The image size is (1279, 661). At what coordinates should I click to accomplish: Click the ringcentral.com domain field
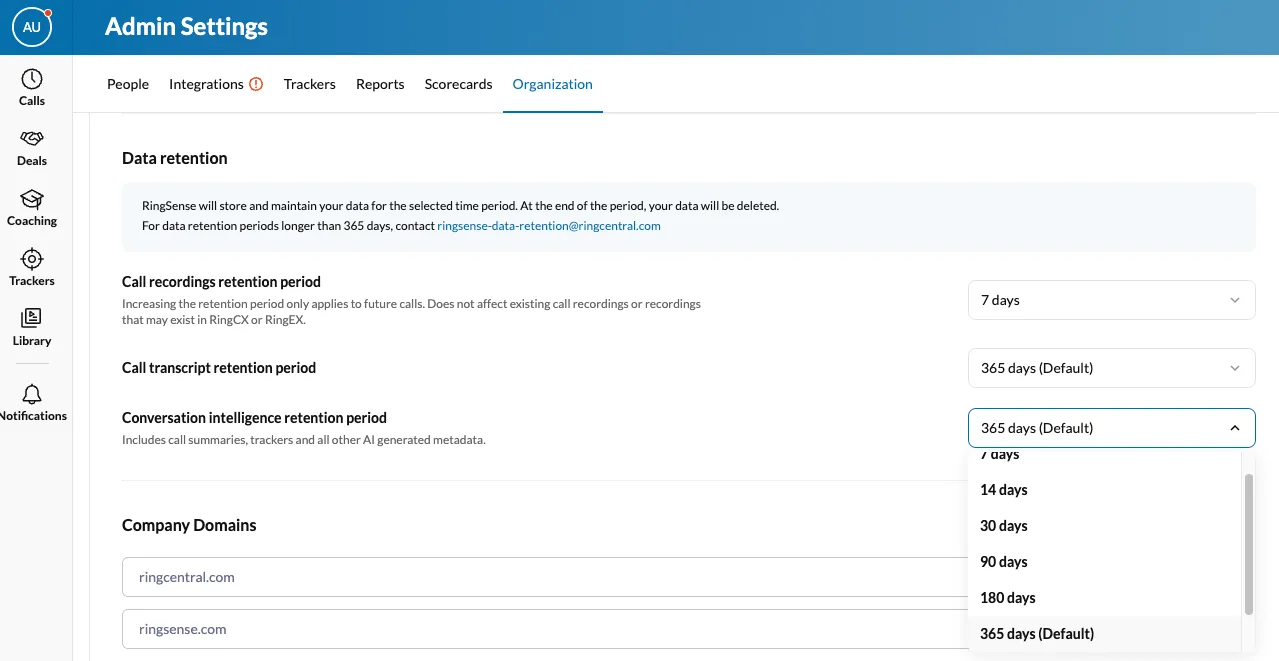540,577
